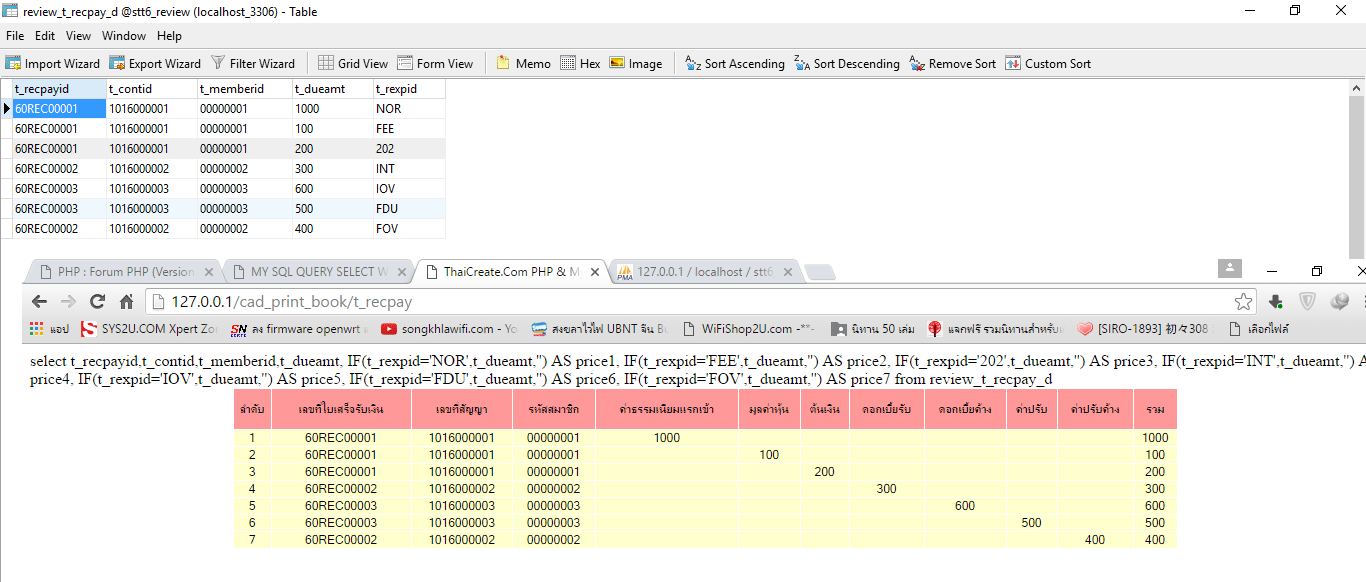The width and height of the screenshot is (1366, 582).
Task: Bookmark this page with the star
Action: 1243,301
